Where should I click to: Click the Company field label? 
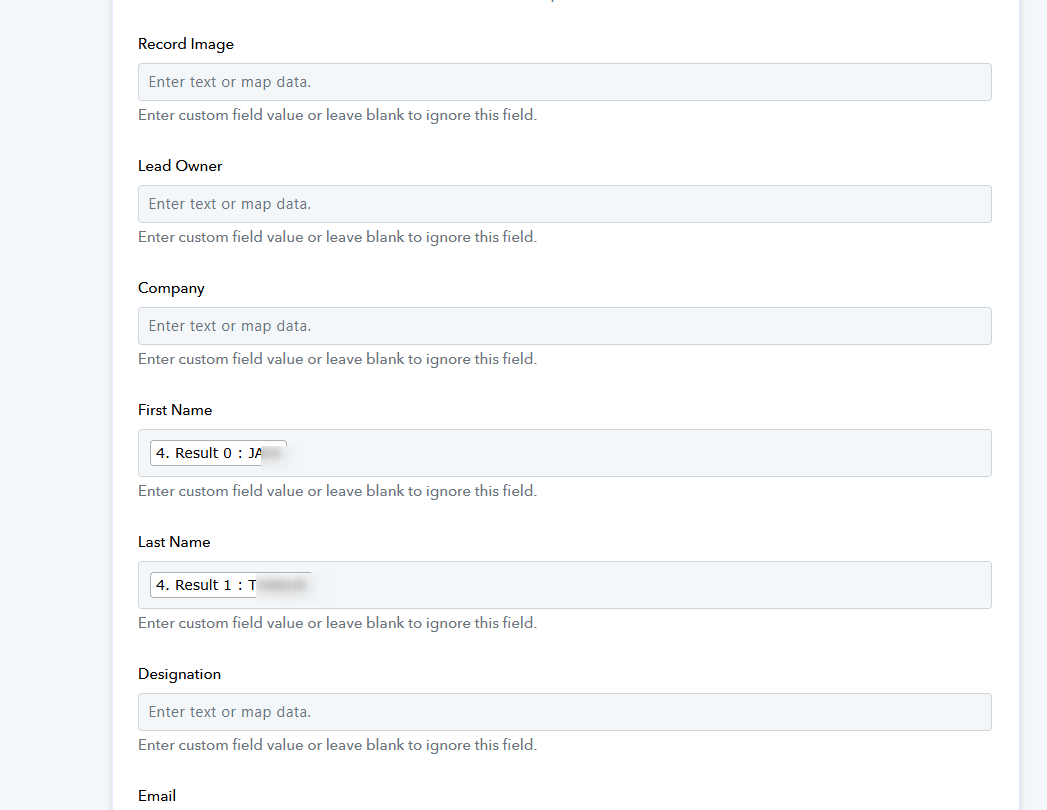click(171, 288)
